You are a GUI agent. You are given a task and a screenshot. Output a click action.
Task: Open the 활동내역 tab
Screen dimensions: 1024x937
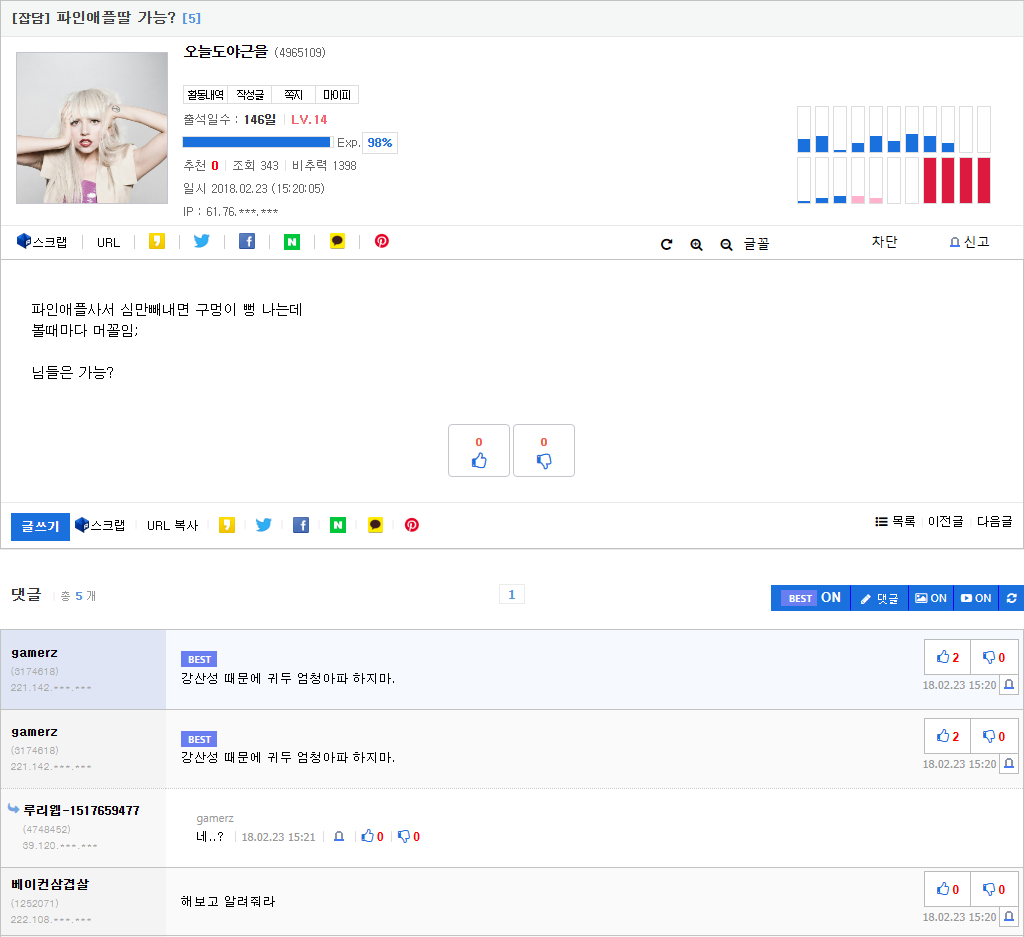[206, 95]
